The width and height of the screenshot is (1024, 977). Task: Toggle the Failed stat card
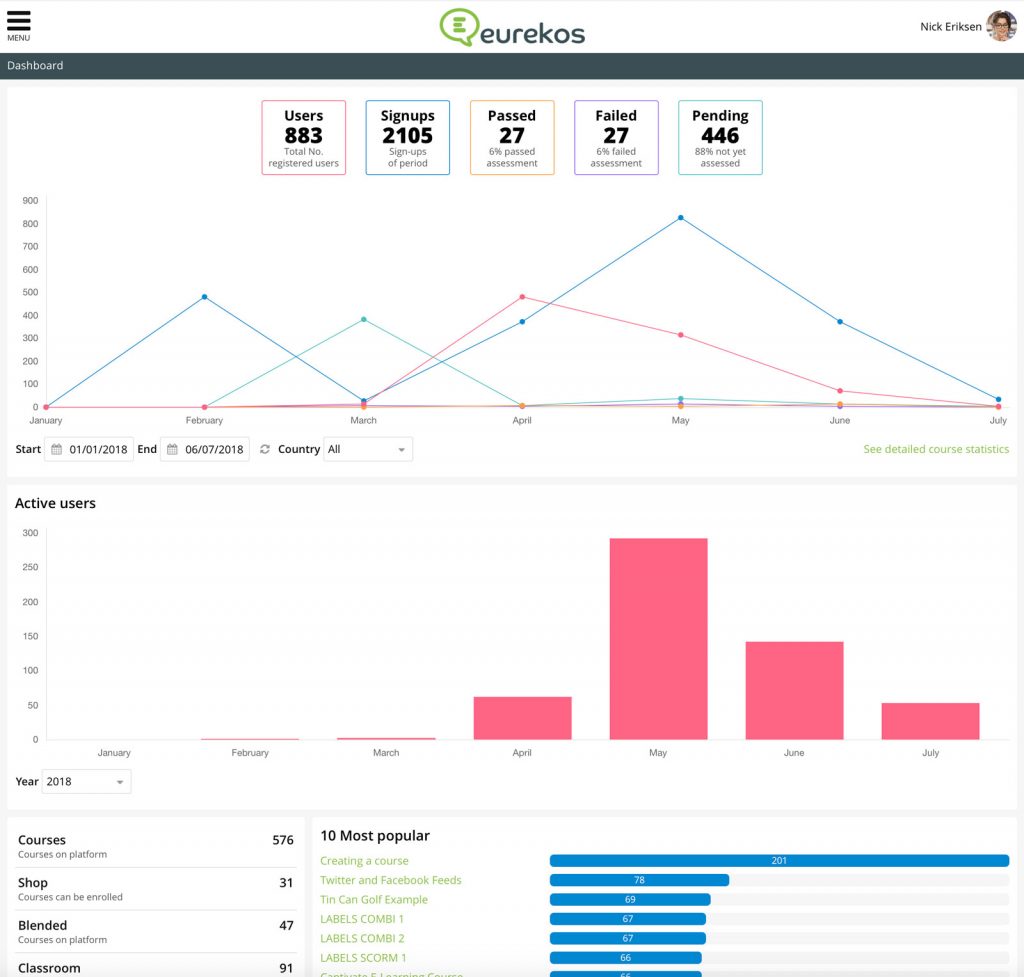(616, 138)
